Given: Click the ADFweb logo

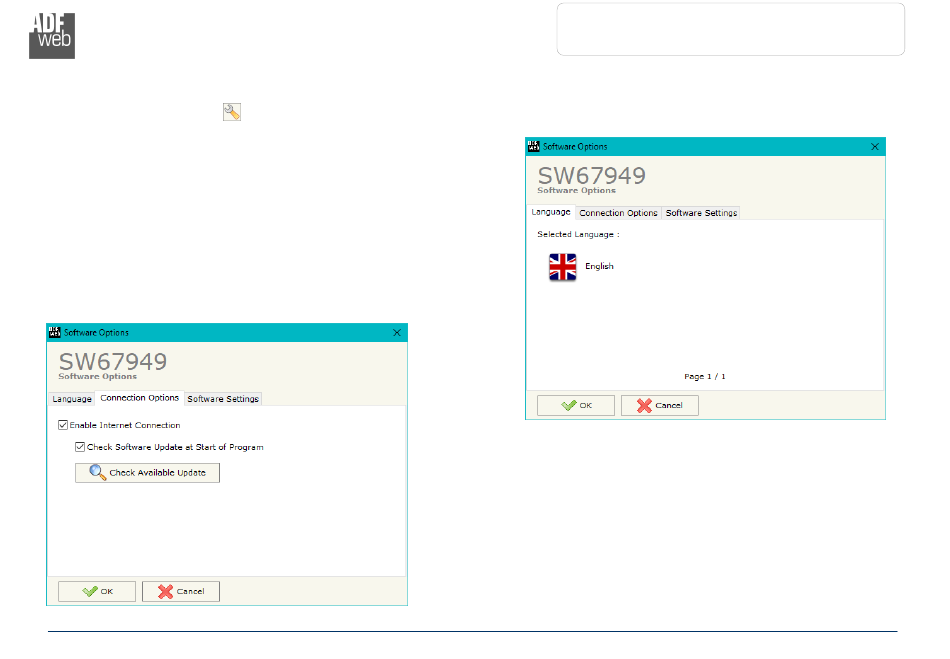Looking at the screenshot, I should [52, 36].
